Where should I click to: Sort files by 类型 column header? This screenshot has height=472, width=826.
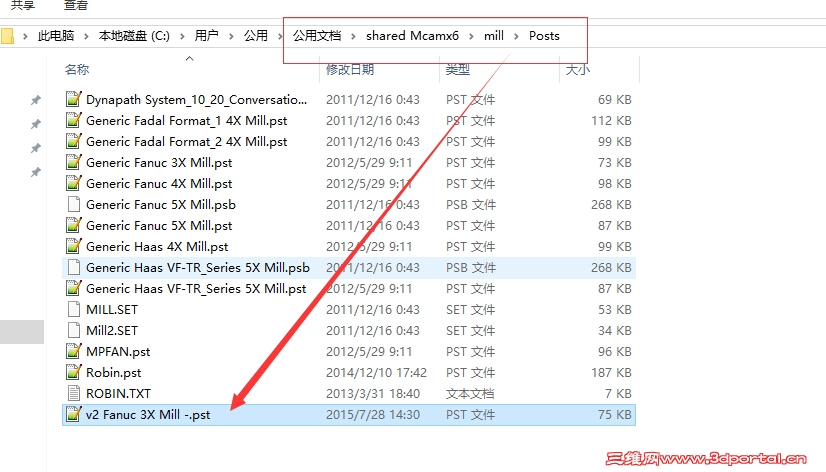coord(458,69)
